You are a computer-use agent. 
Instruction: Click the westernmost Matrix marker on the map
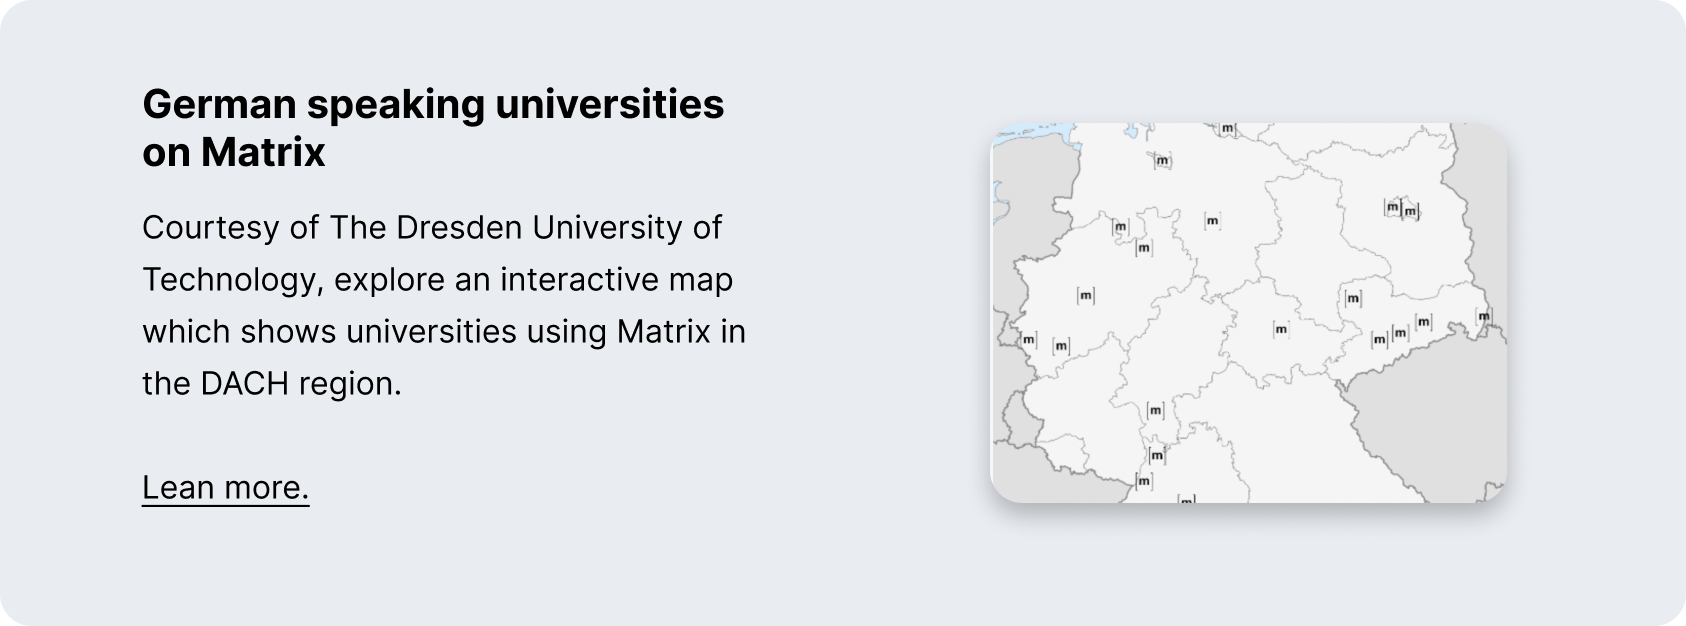1028,339
